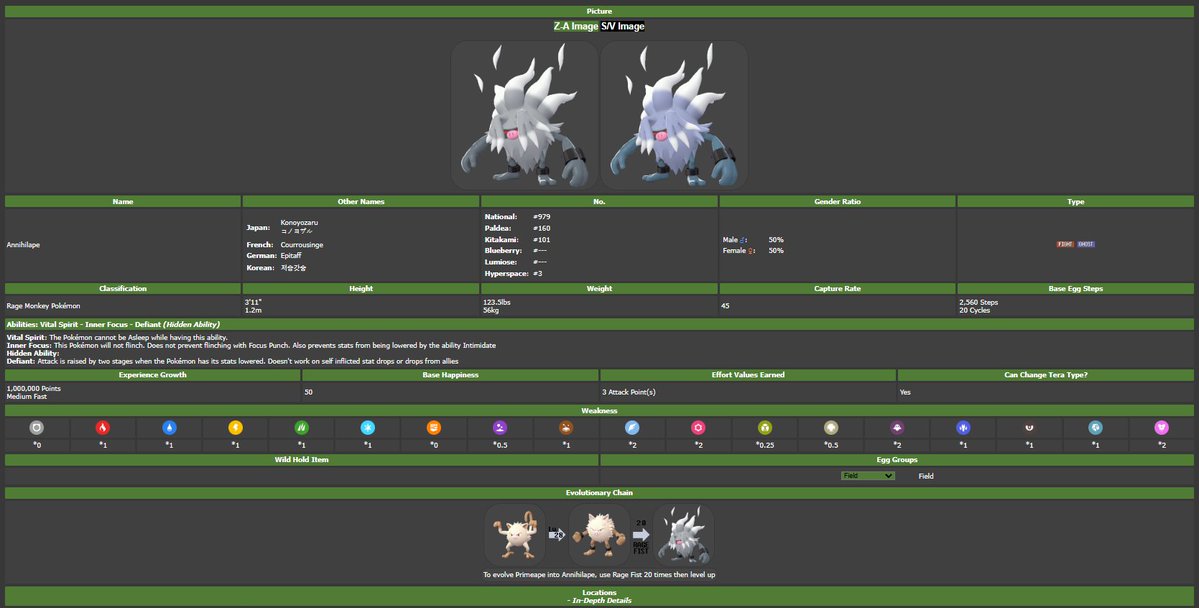Click the Japanese name Konoyozaru
Screen dimensions: 1199x608
click(299, 223)
